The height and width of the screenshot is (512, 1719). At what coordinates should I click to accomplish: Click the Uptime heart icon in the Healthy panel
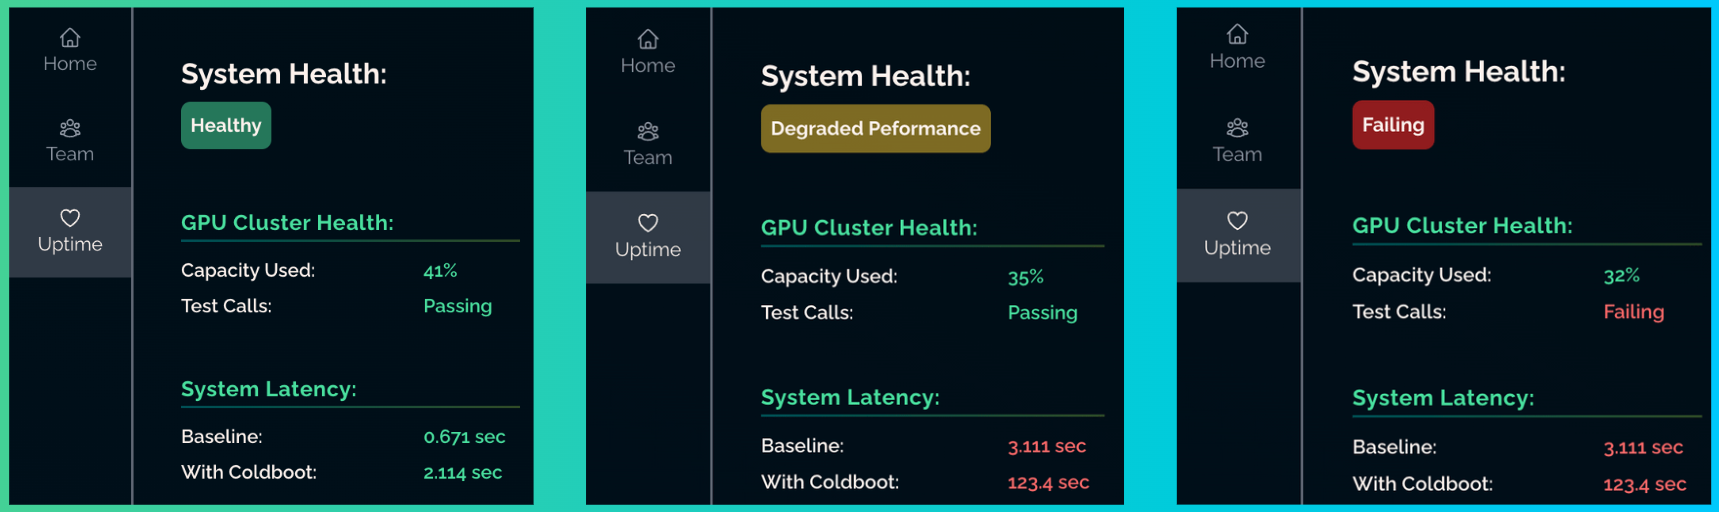pyautogui.click(x=70, y=218)
